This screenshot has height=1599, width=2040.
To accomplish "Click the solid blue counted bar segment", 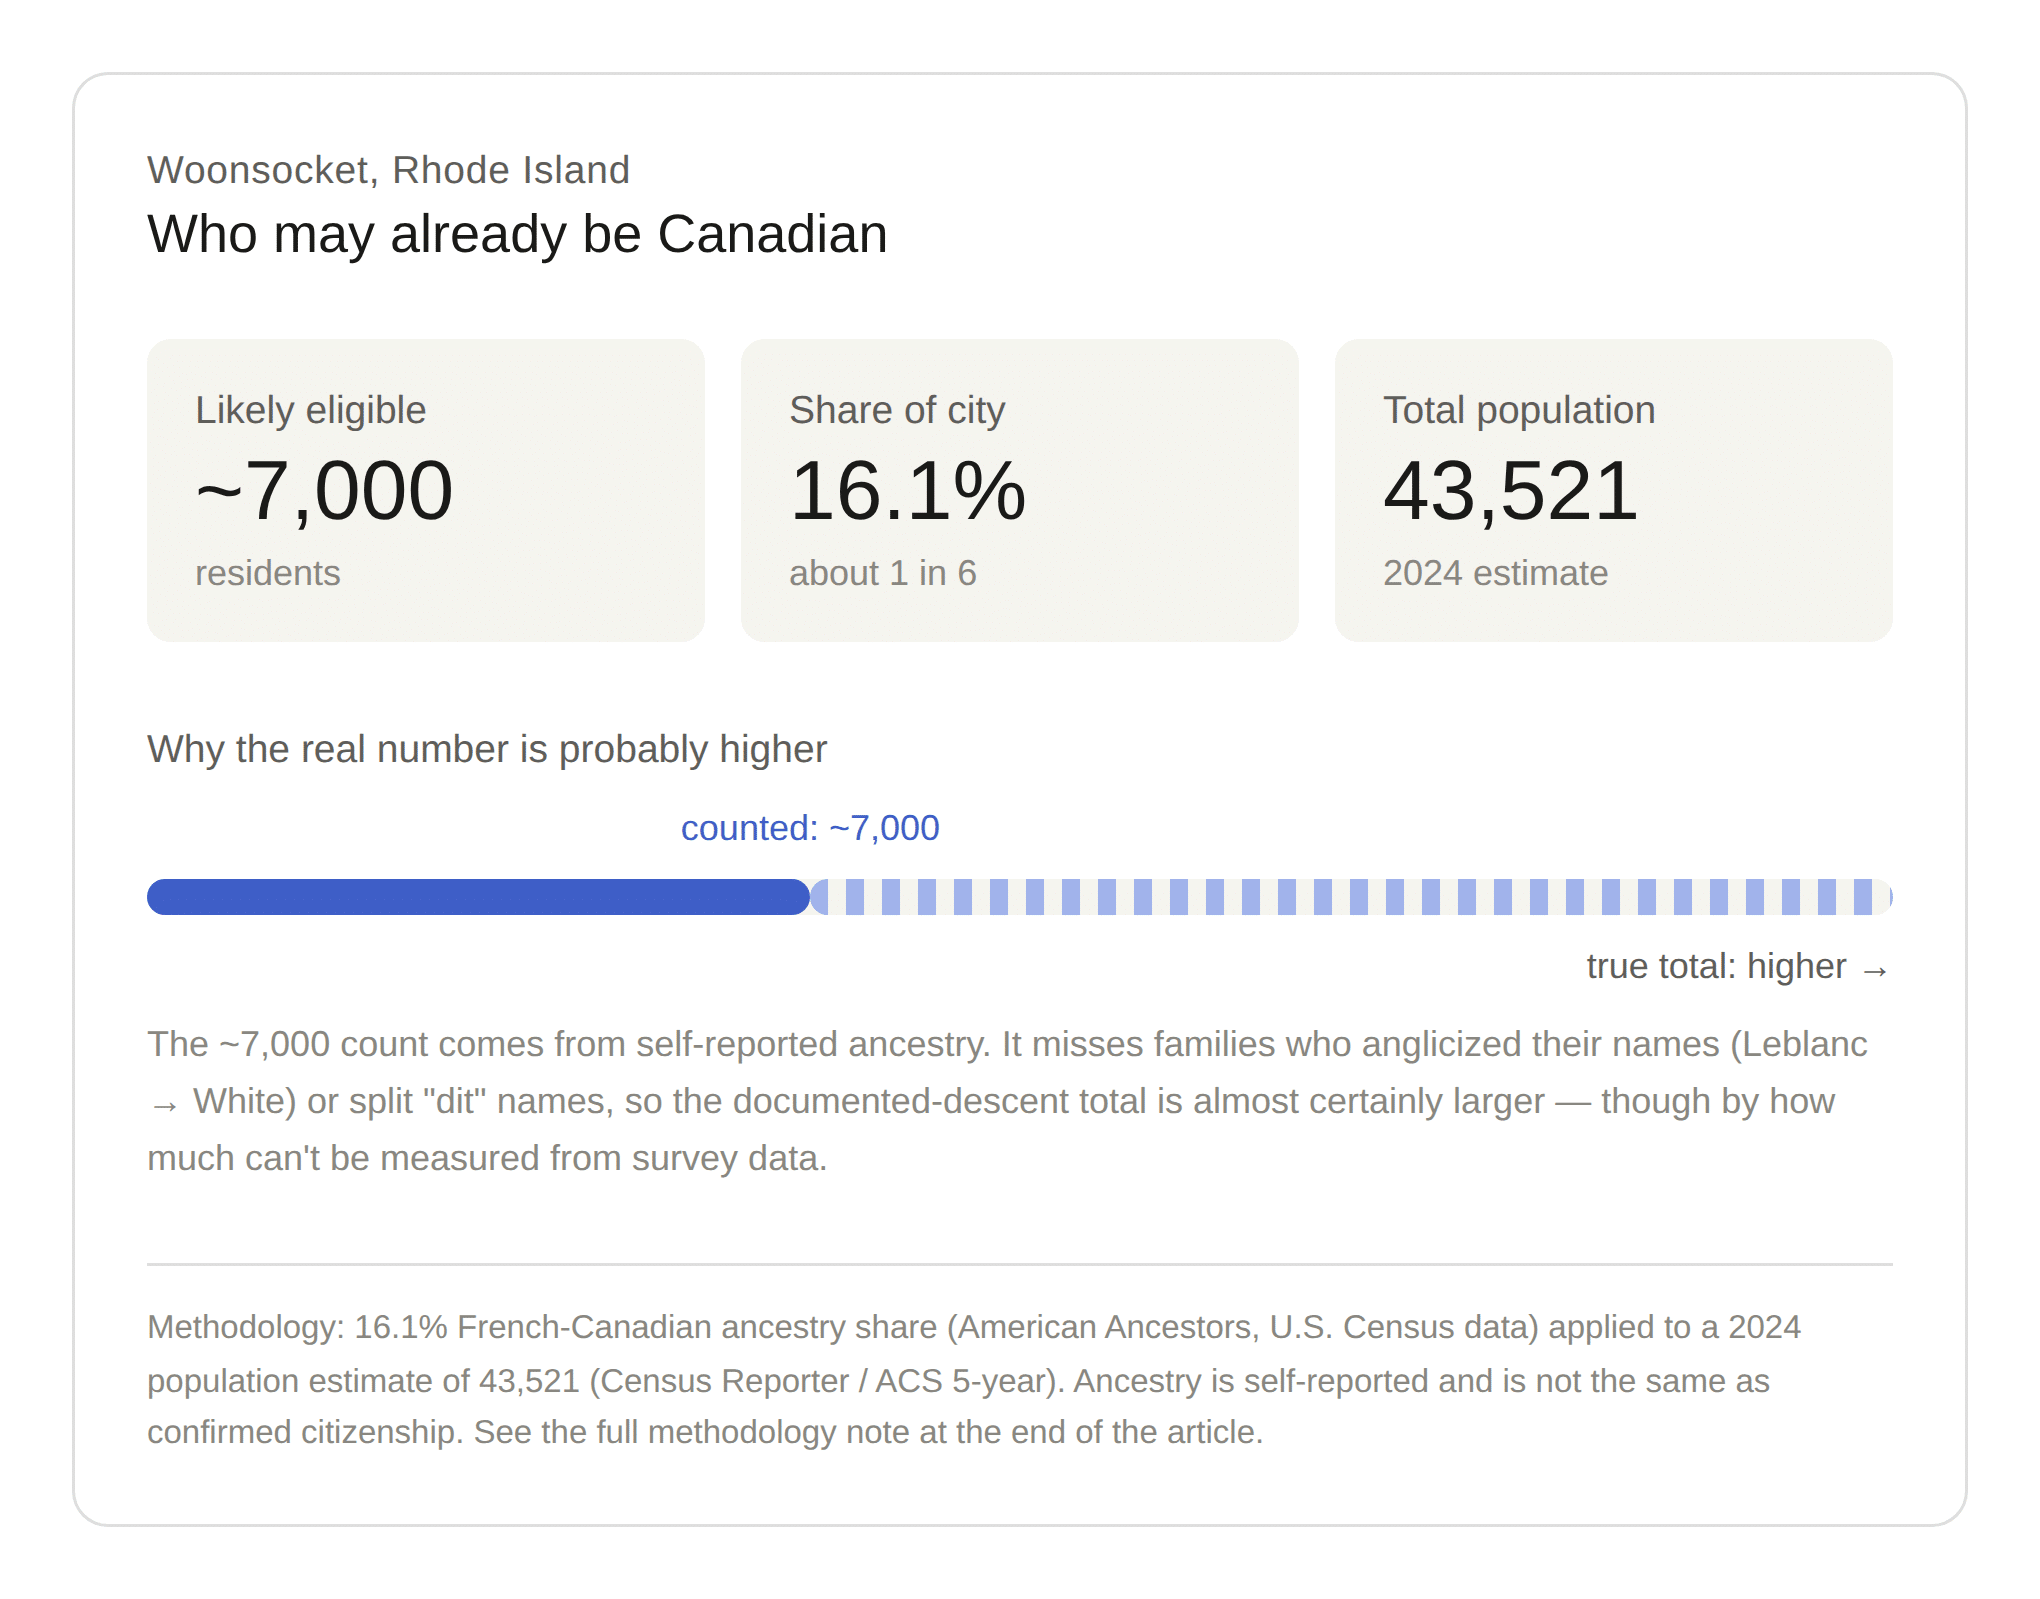I will 478,897.
